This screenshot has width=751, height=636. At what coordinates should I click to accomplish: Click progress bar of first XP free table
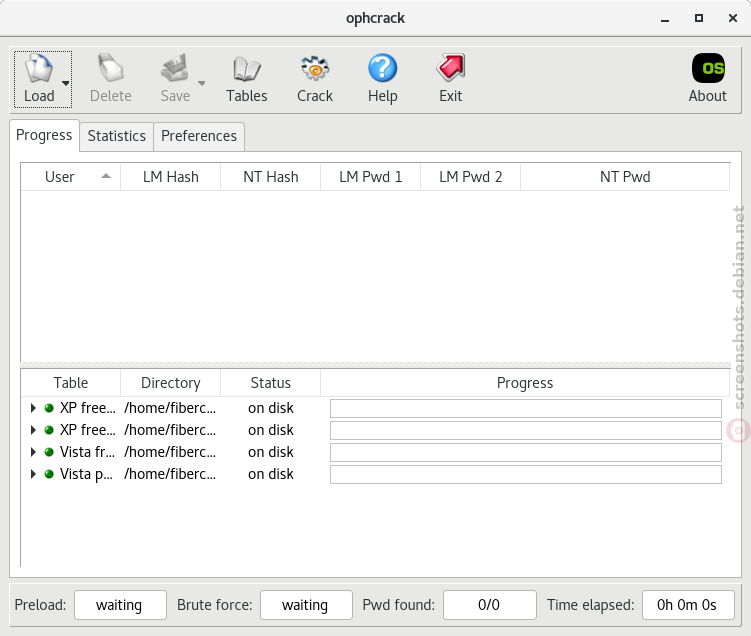tap(526, 409)
